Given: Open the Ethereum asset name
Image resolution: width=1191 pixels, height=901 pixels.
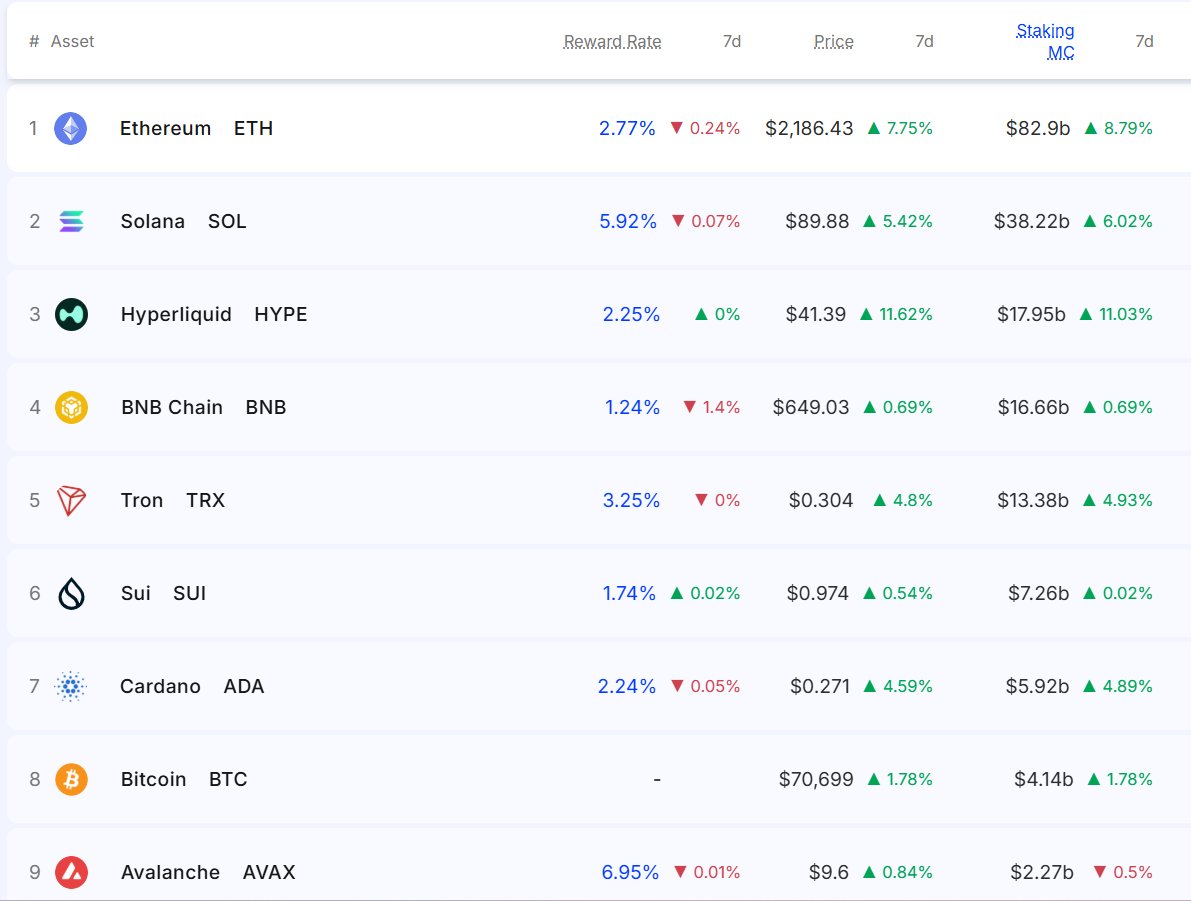Looking at the screenshot, I should coord(166,128).
